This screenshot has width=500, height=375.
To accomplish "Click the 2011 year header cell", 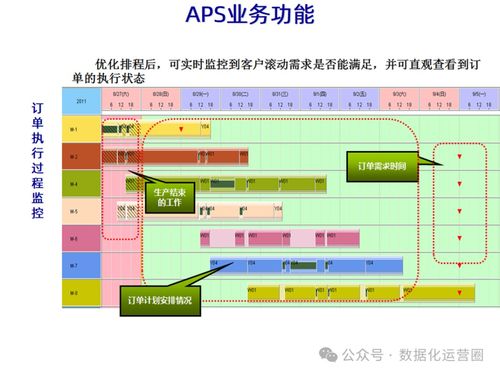I will pos(81,101).
